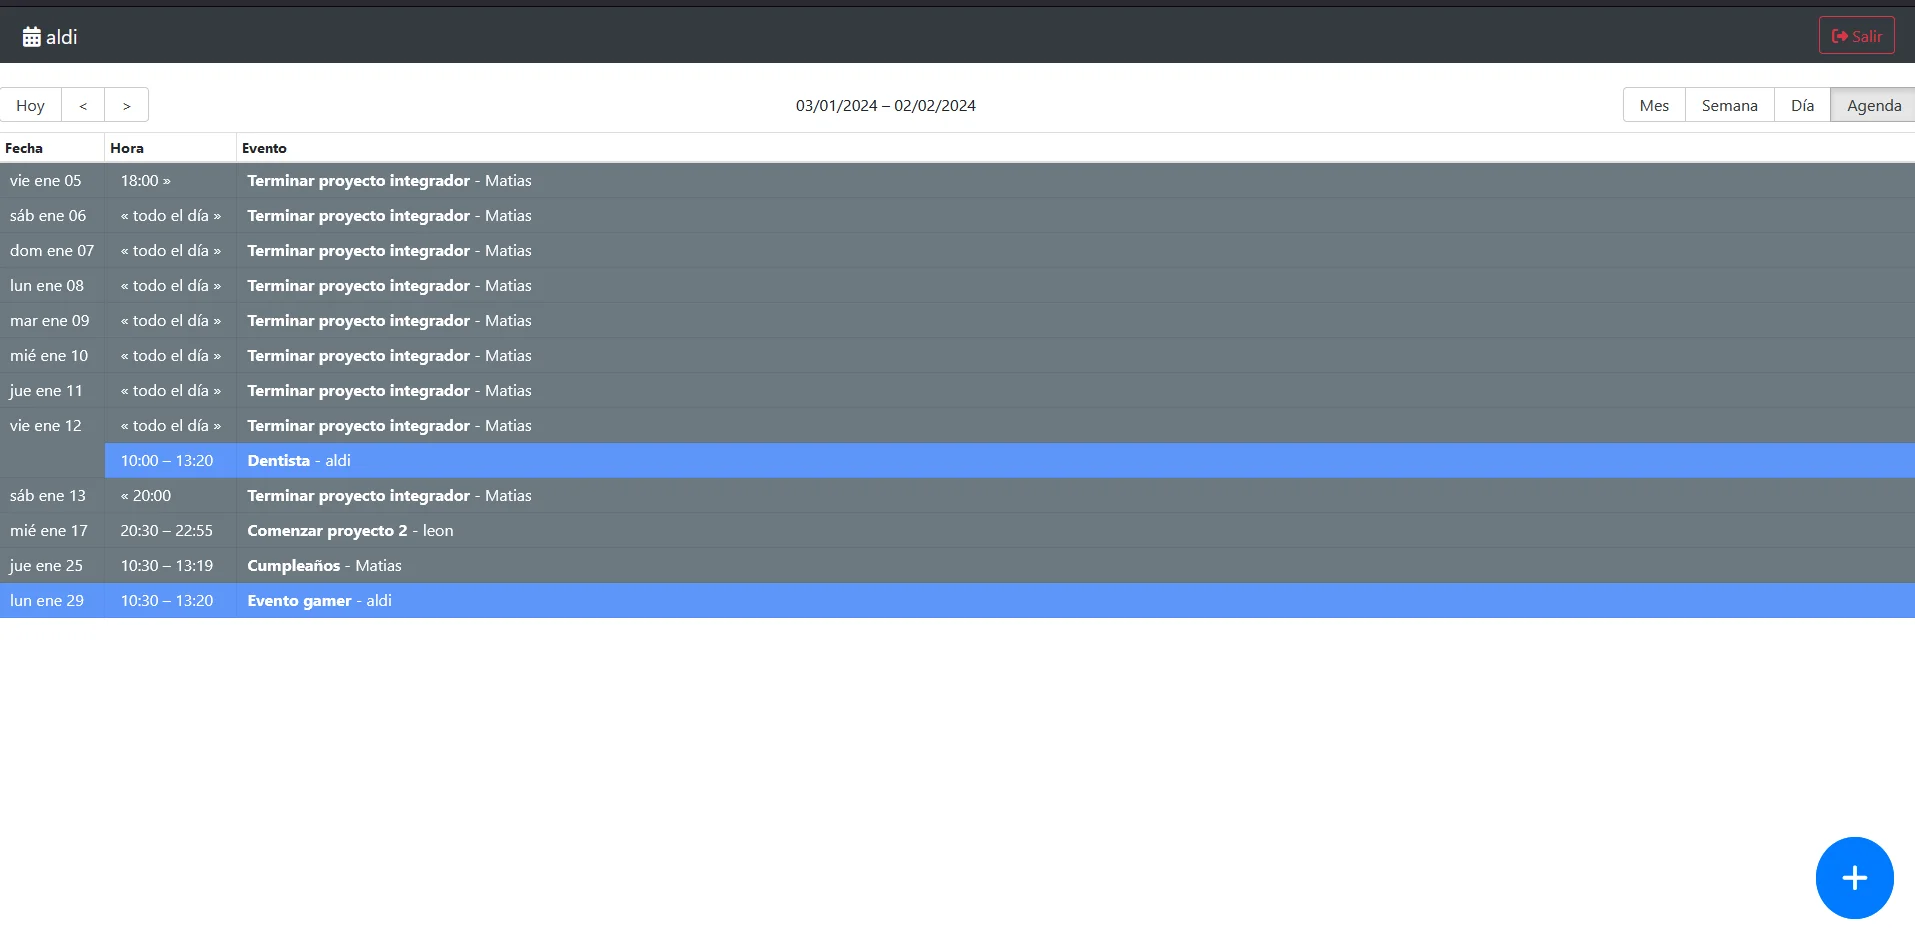Click 10:30 – 13:20 time for Evento gamer
The image size is (1915, 939).
171,600
